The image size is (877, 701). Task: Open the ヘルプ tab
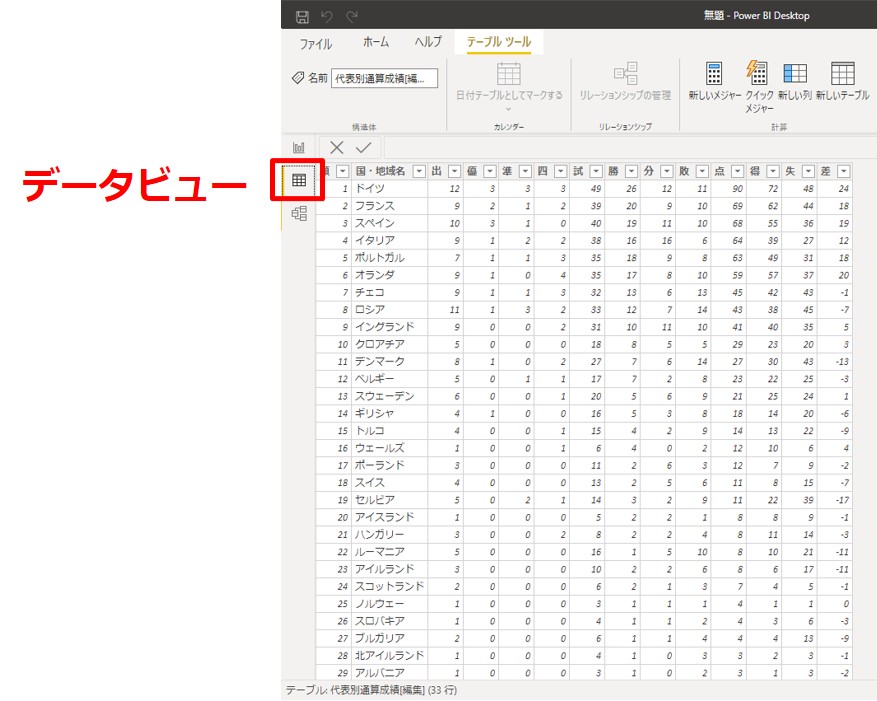click(428, 43)
